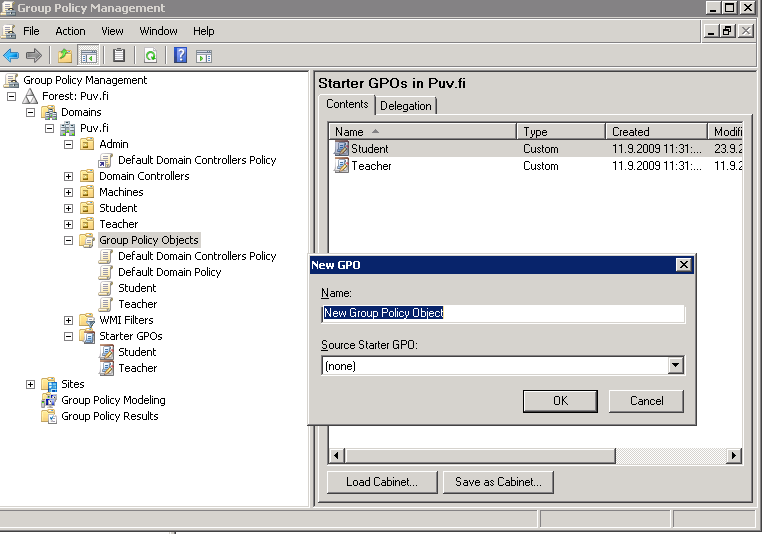Click the Starter GPOs container icon
Screen dimensions: 763x534
[x=87, y=336]
